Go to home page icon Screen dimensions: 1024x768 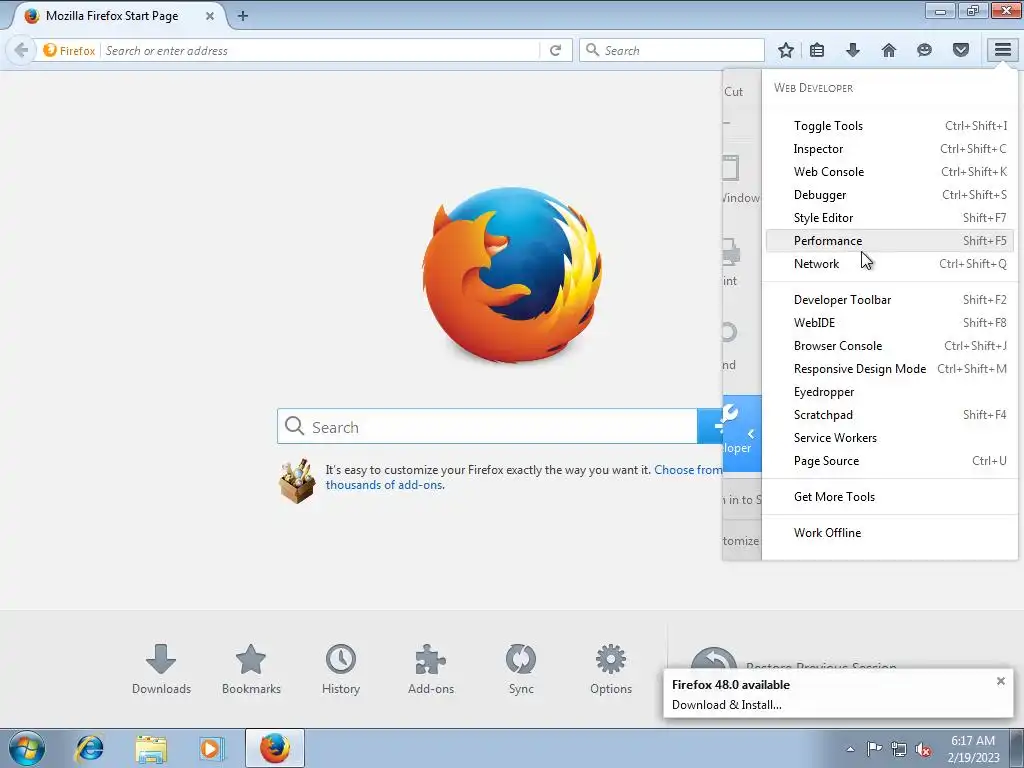(889, 50)
